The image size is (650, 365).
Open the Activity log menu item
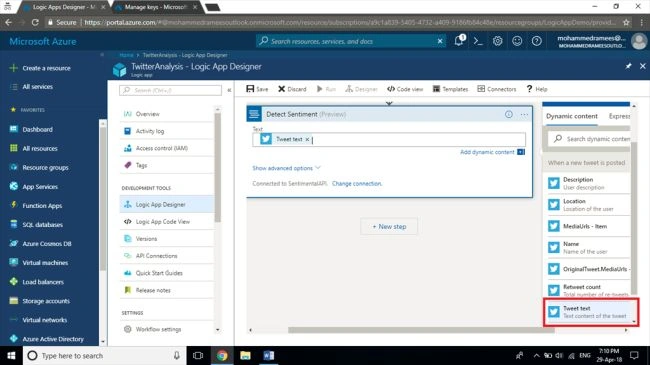coord(167,131)
